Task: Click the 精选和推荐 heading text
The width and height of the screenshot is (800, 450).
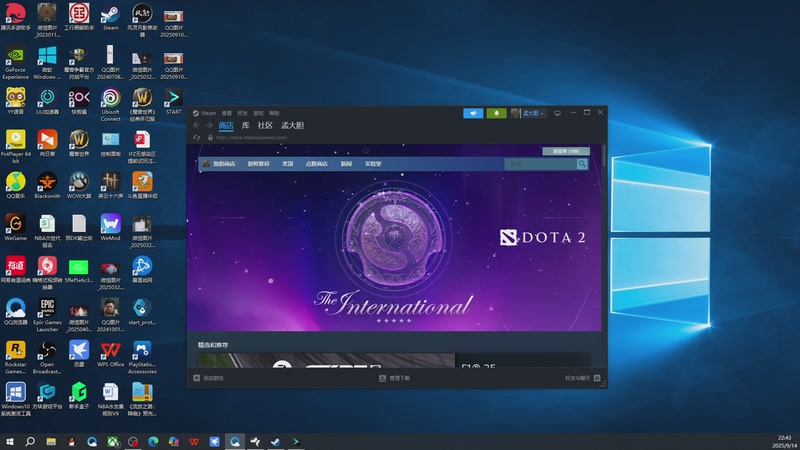Action: click(x=213, y=345)
